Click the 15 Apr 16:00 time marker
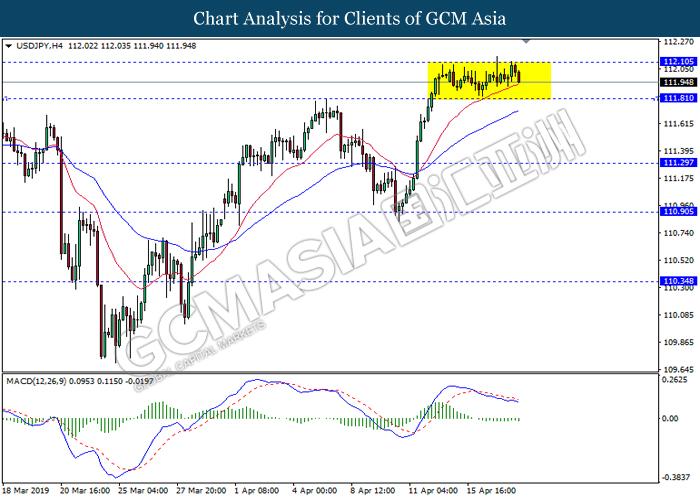Image resolution: width=700 pixels, height=500 pixels. point(491,491)
